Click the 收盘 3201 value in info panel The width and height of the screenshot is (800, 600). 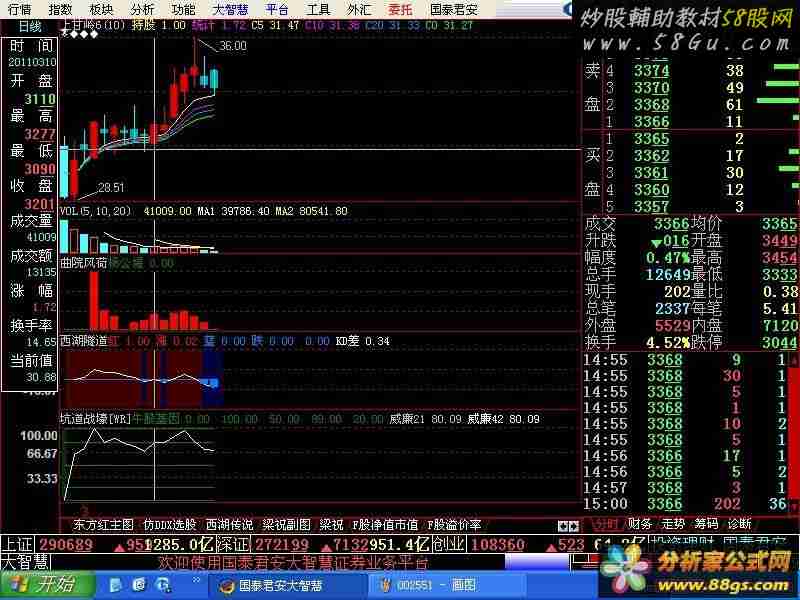[40, 204]
